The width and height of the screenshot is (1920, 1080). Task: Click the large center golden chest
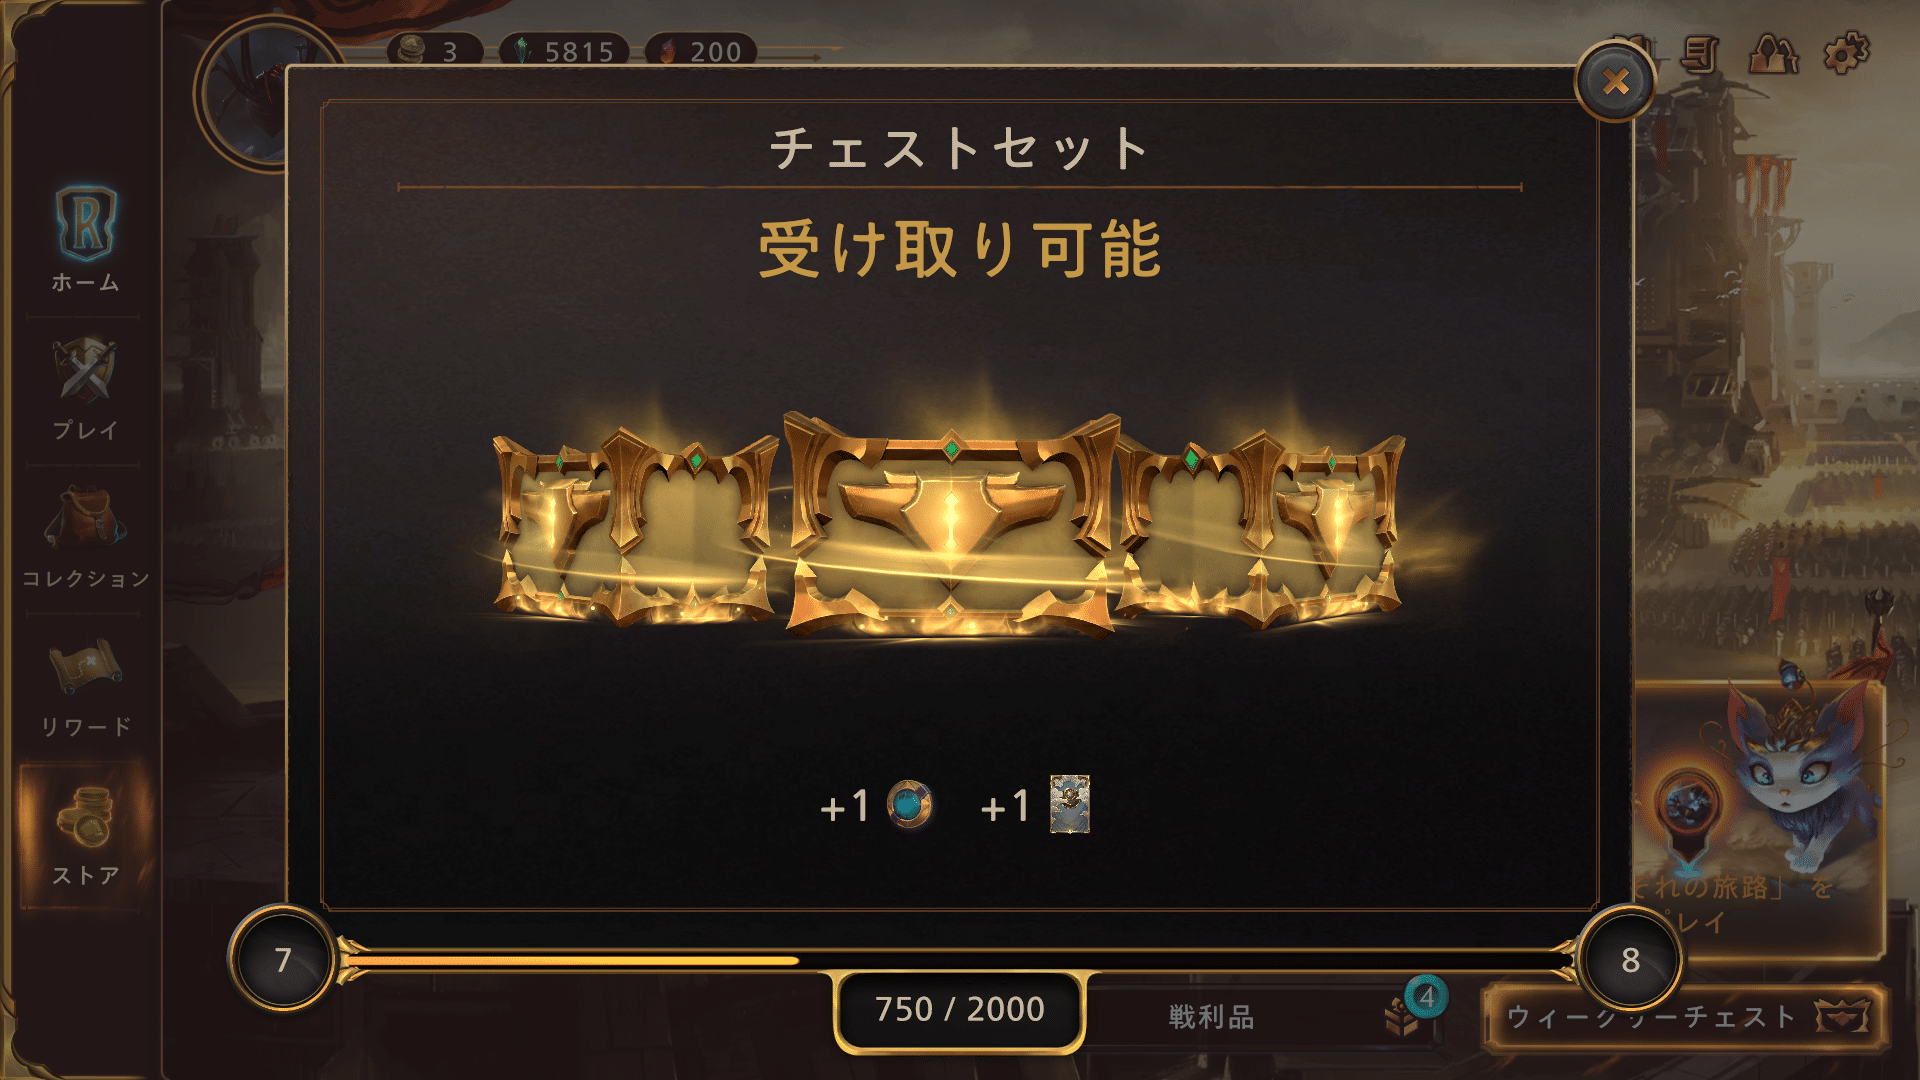950,525
